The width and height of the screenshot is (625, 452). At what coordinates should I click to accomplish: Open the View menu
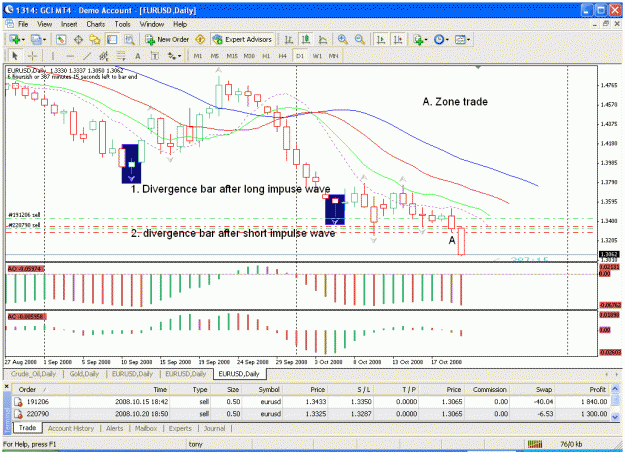[45, 24]
